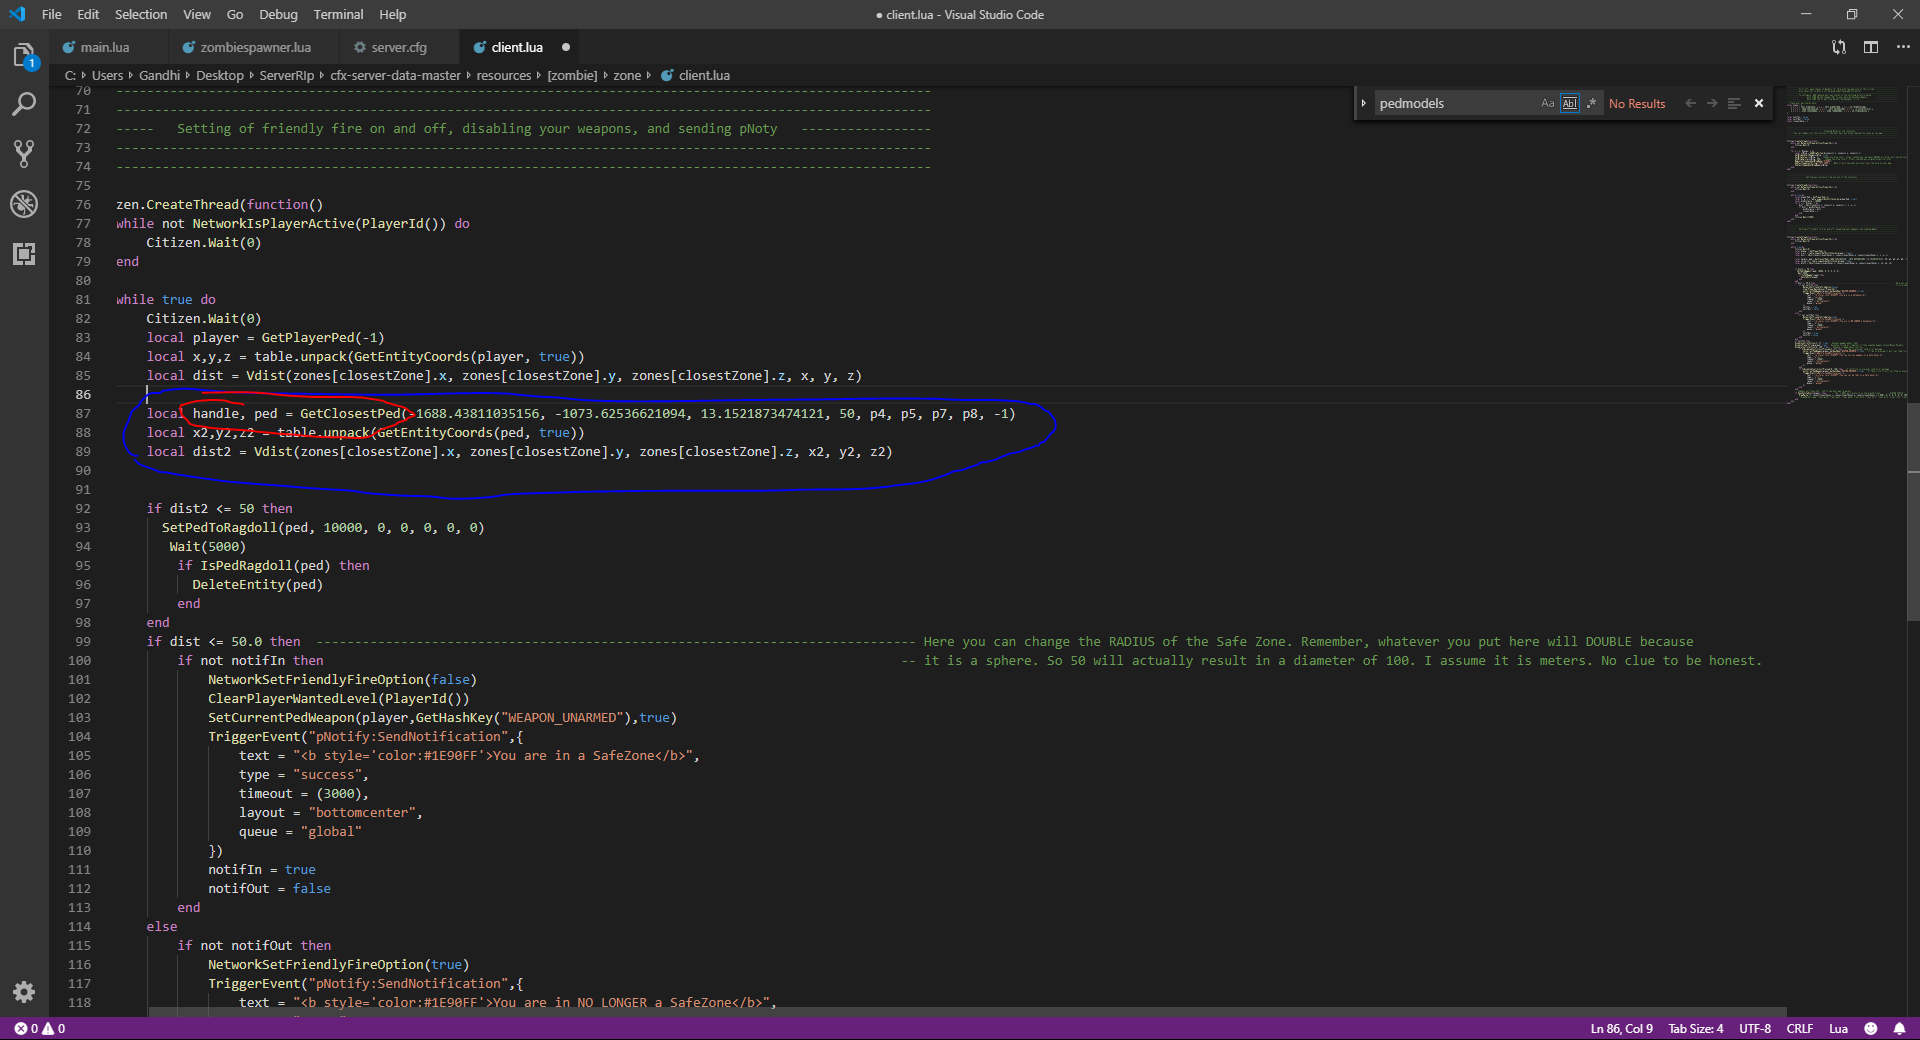This screenshot has width=1920, height=1040.
Task: Toggle Match Whole Word in find widget
Action: [x=1569, y=103]
